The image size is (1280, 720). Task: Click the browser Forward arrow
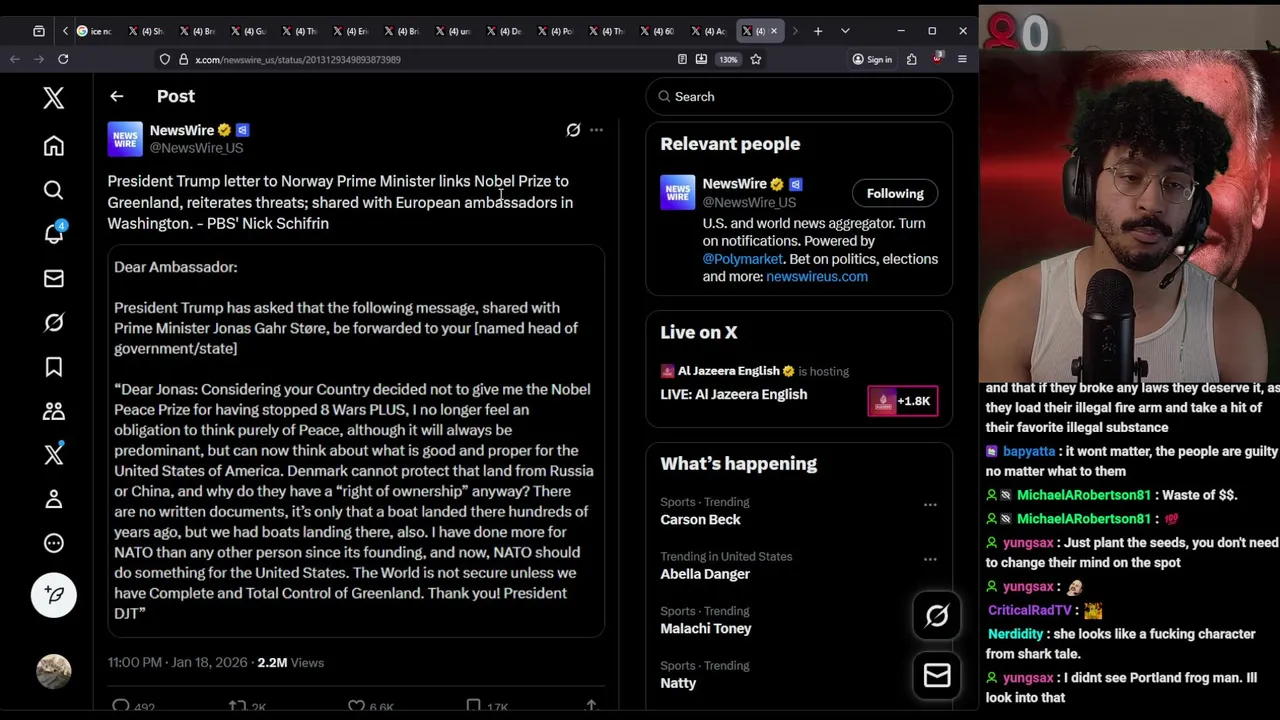[x=39, y=60]
